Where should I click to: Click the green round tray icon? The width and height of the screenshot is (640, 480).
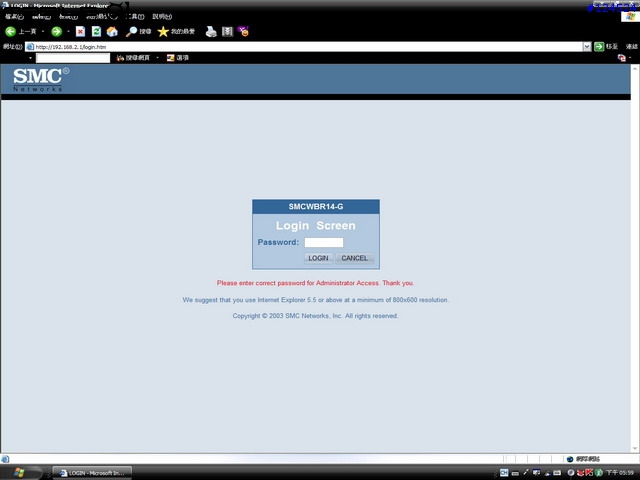[599, 473]
